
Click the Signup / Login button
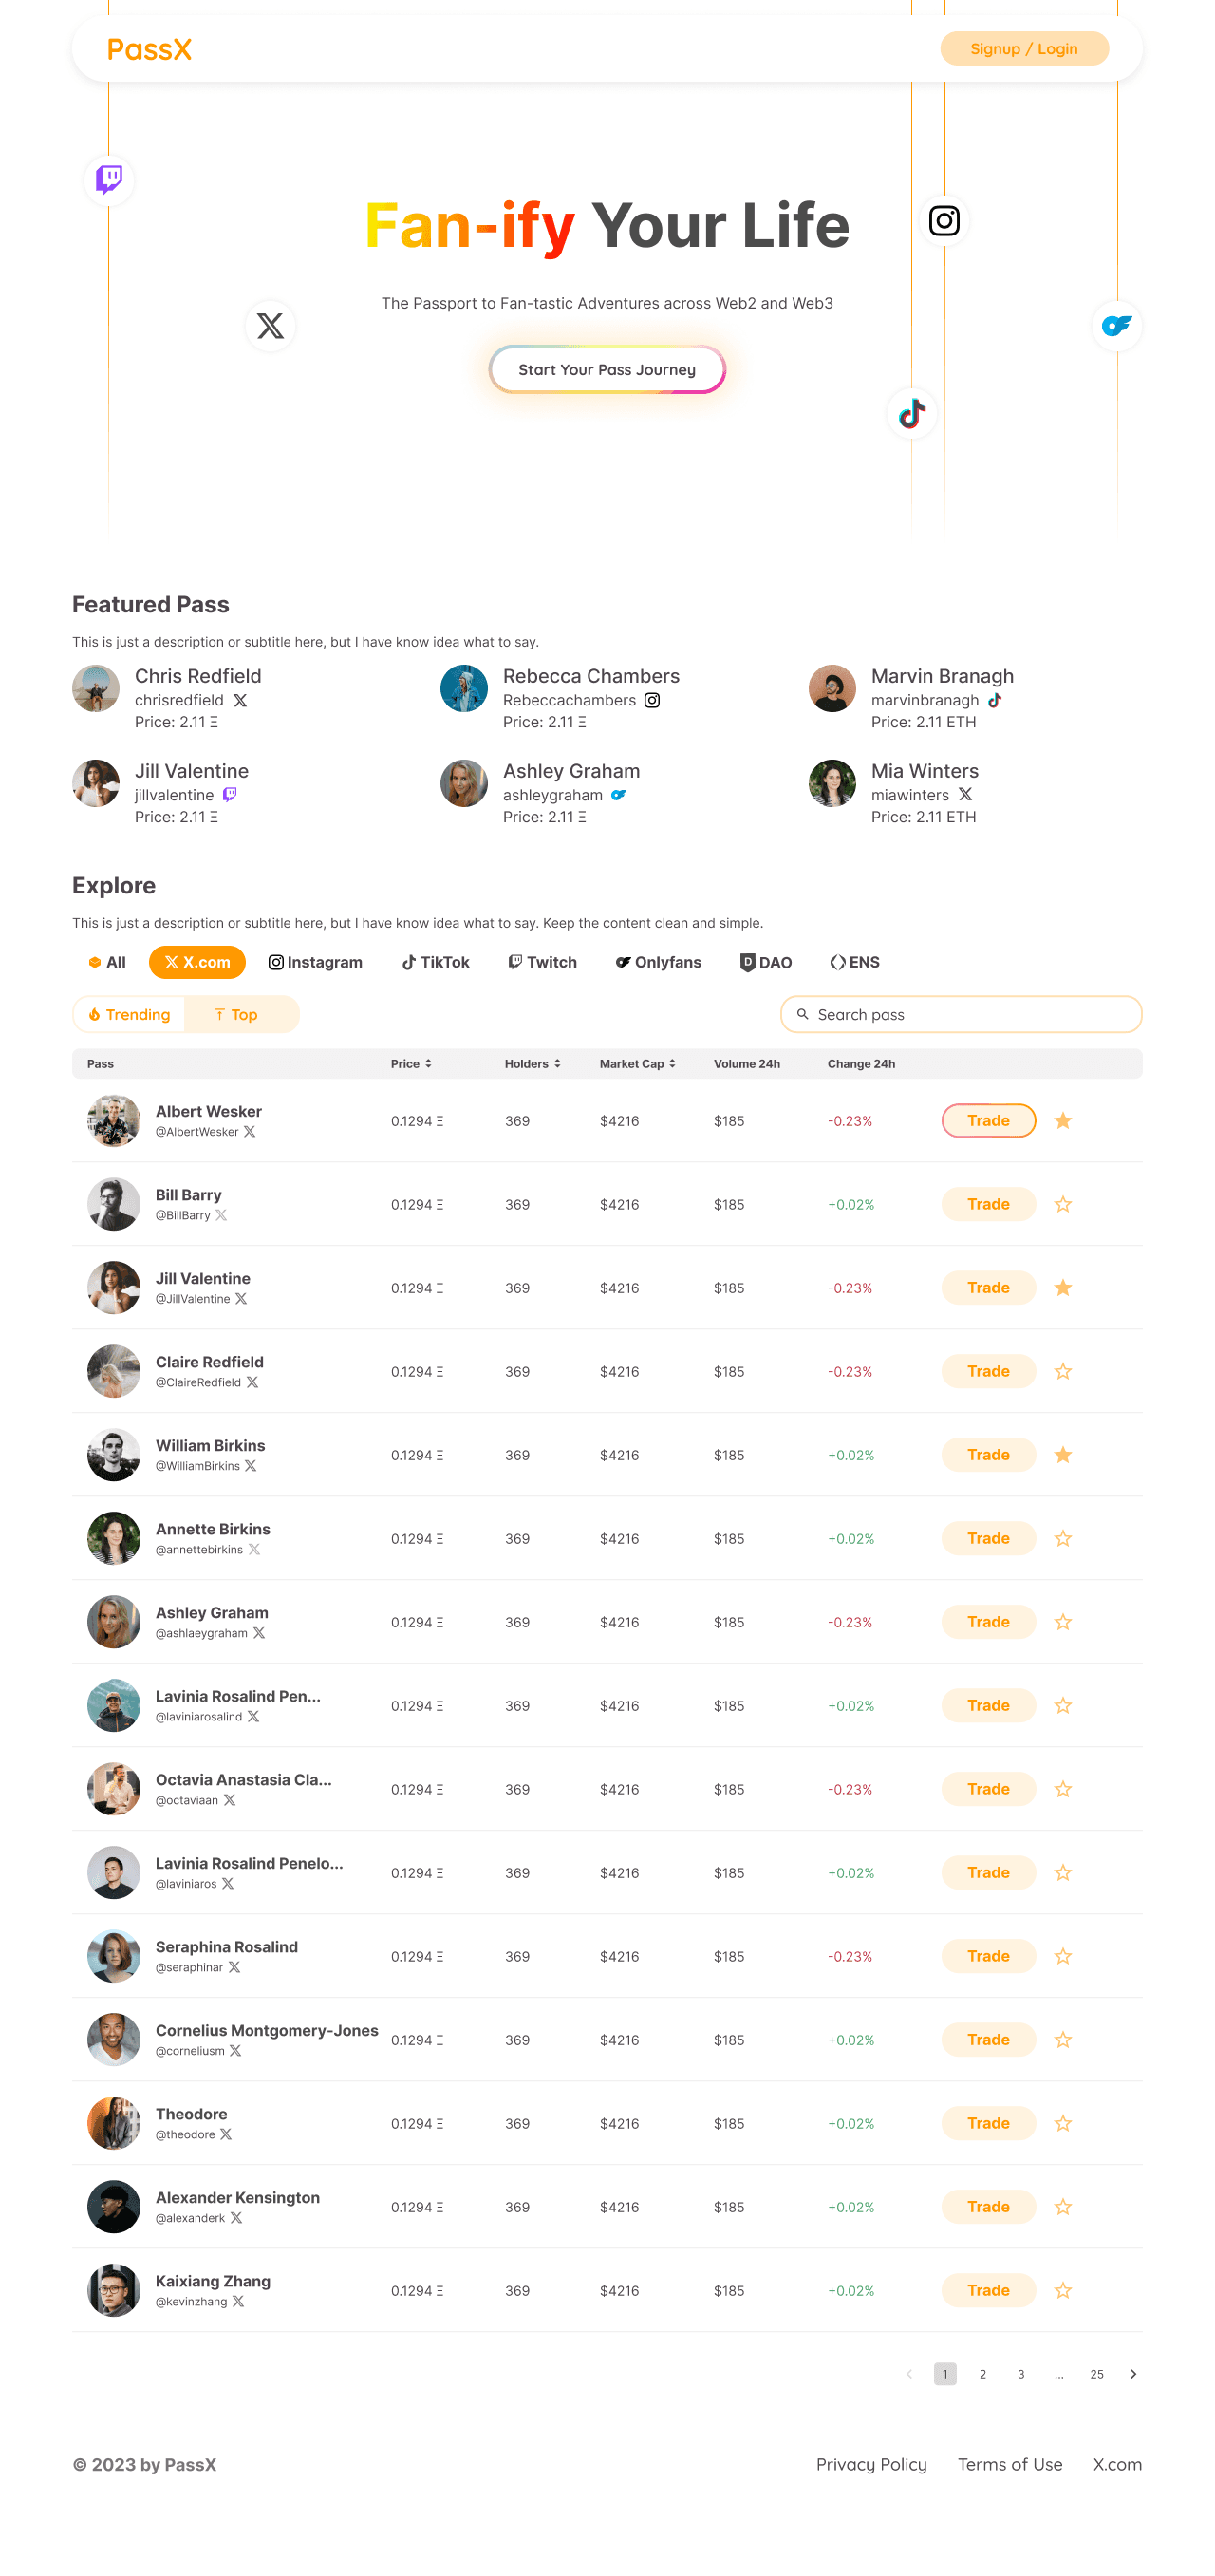(x=1024, y=49)
